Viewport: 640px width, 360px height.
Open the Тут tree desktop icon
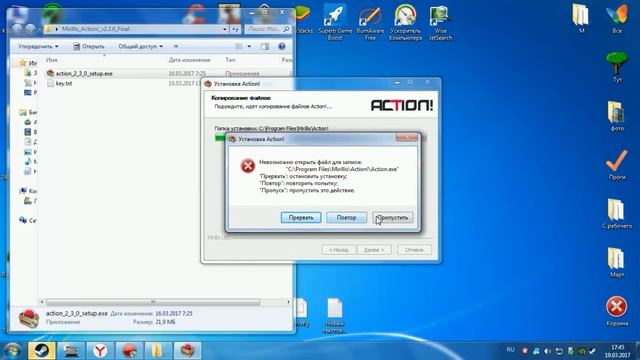click(x=617, y=67)
